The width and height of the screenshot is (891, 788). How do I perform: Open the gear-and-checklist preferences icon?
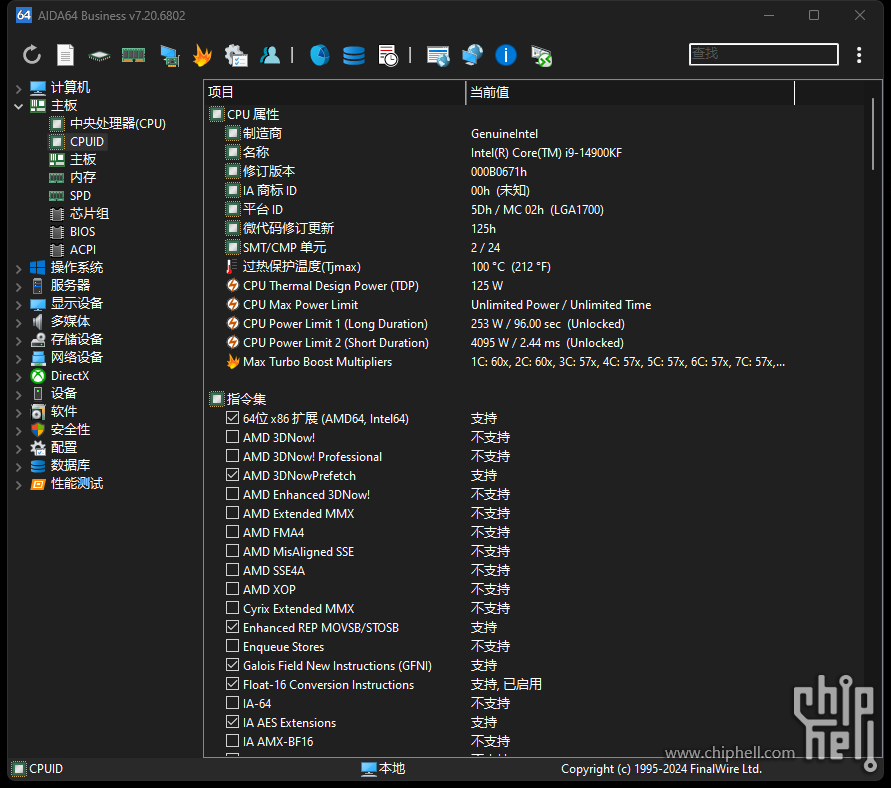coord(236,56)
